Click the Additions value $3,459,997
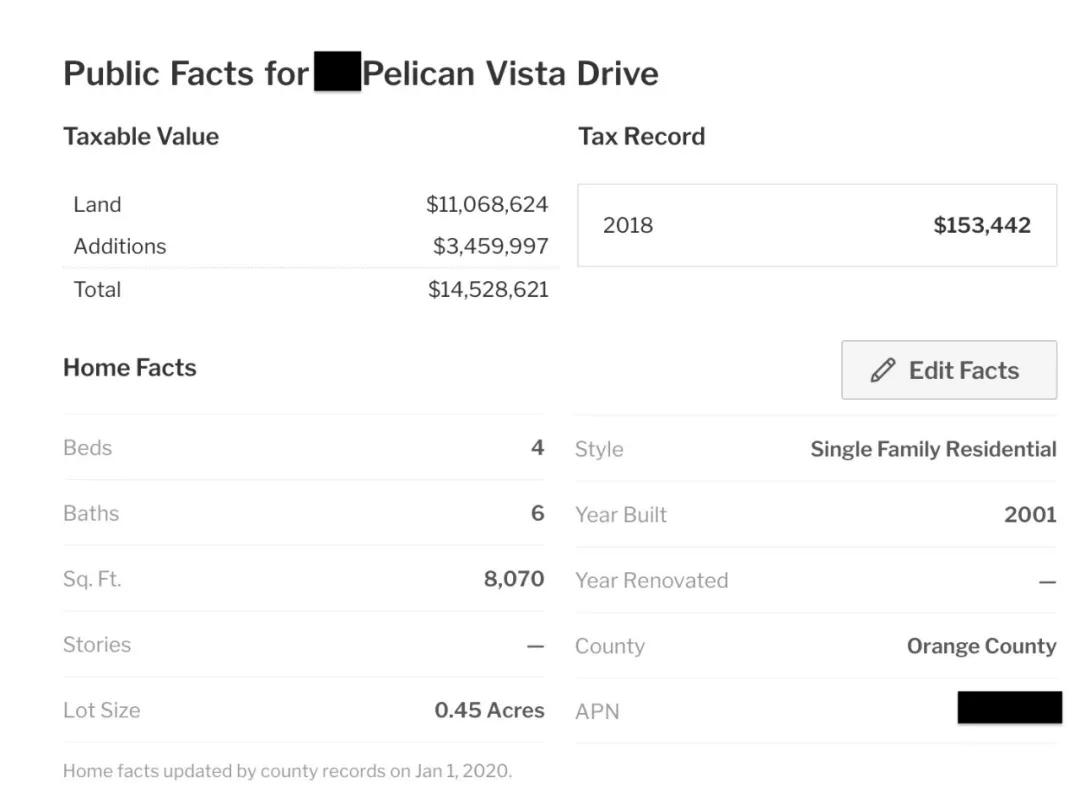 490,246
